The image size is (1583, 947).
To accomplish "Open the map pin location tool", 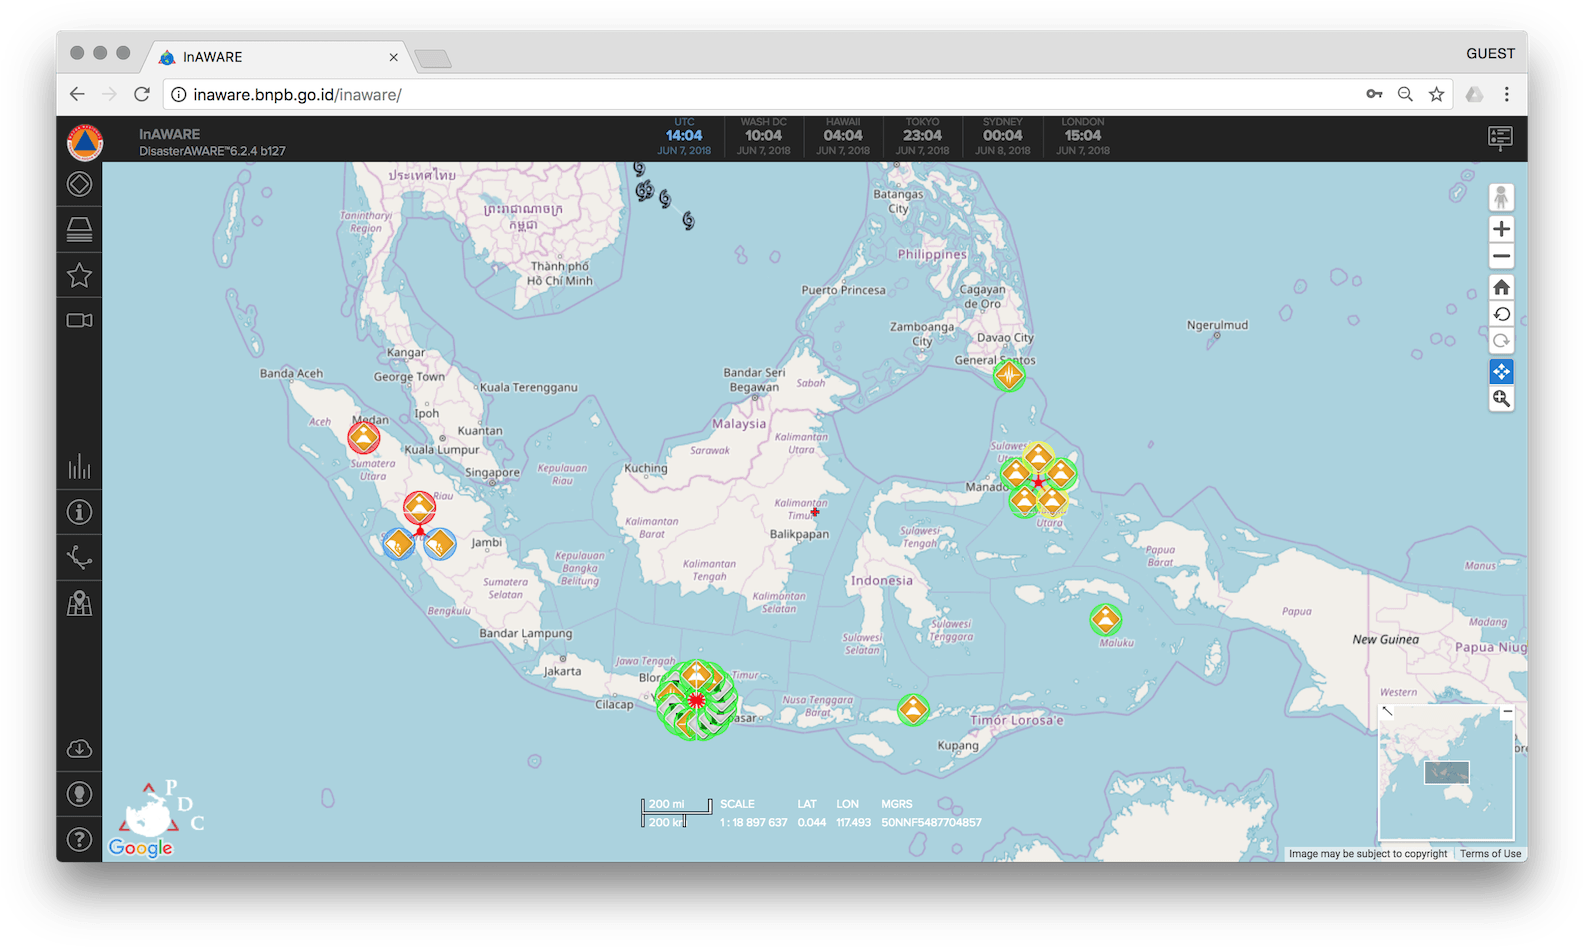I will pos(79,603).
